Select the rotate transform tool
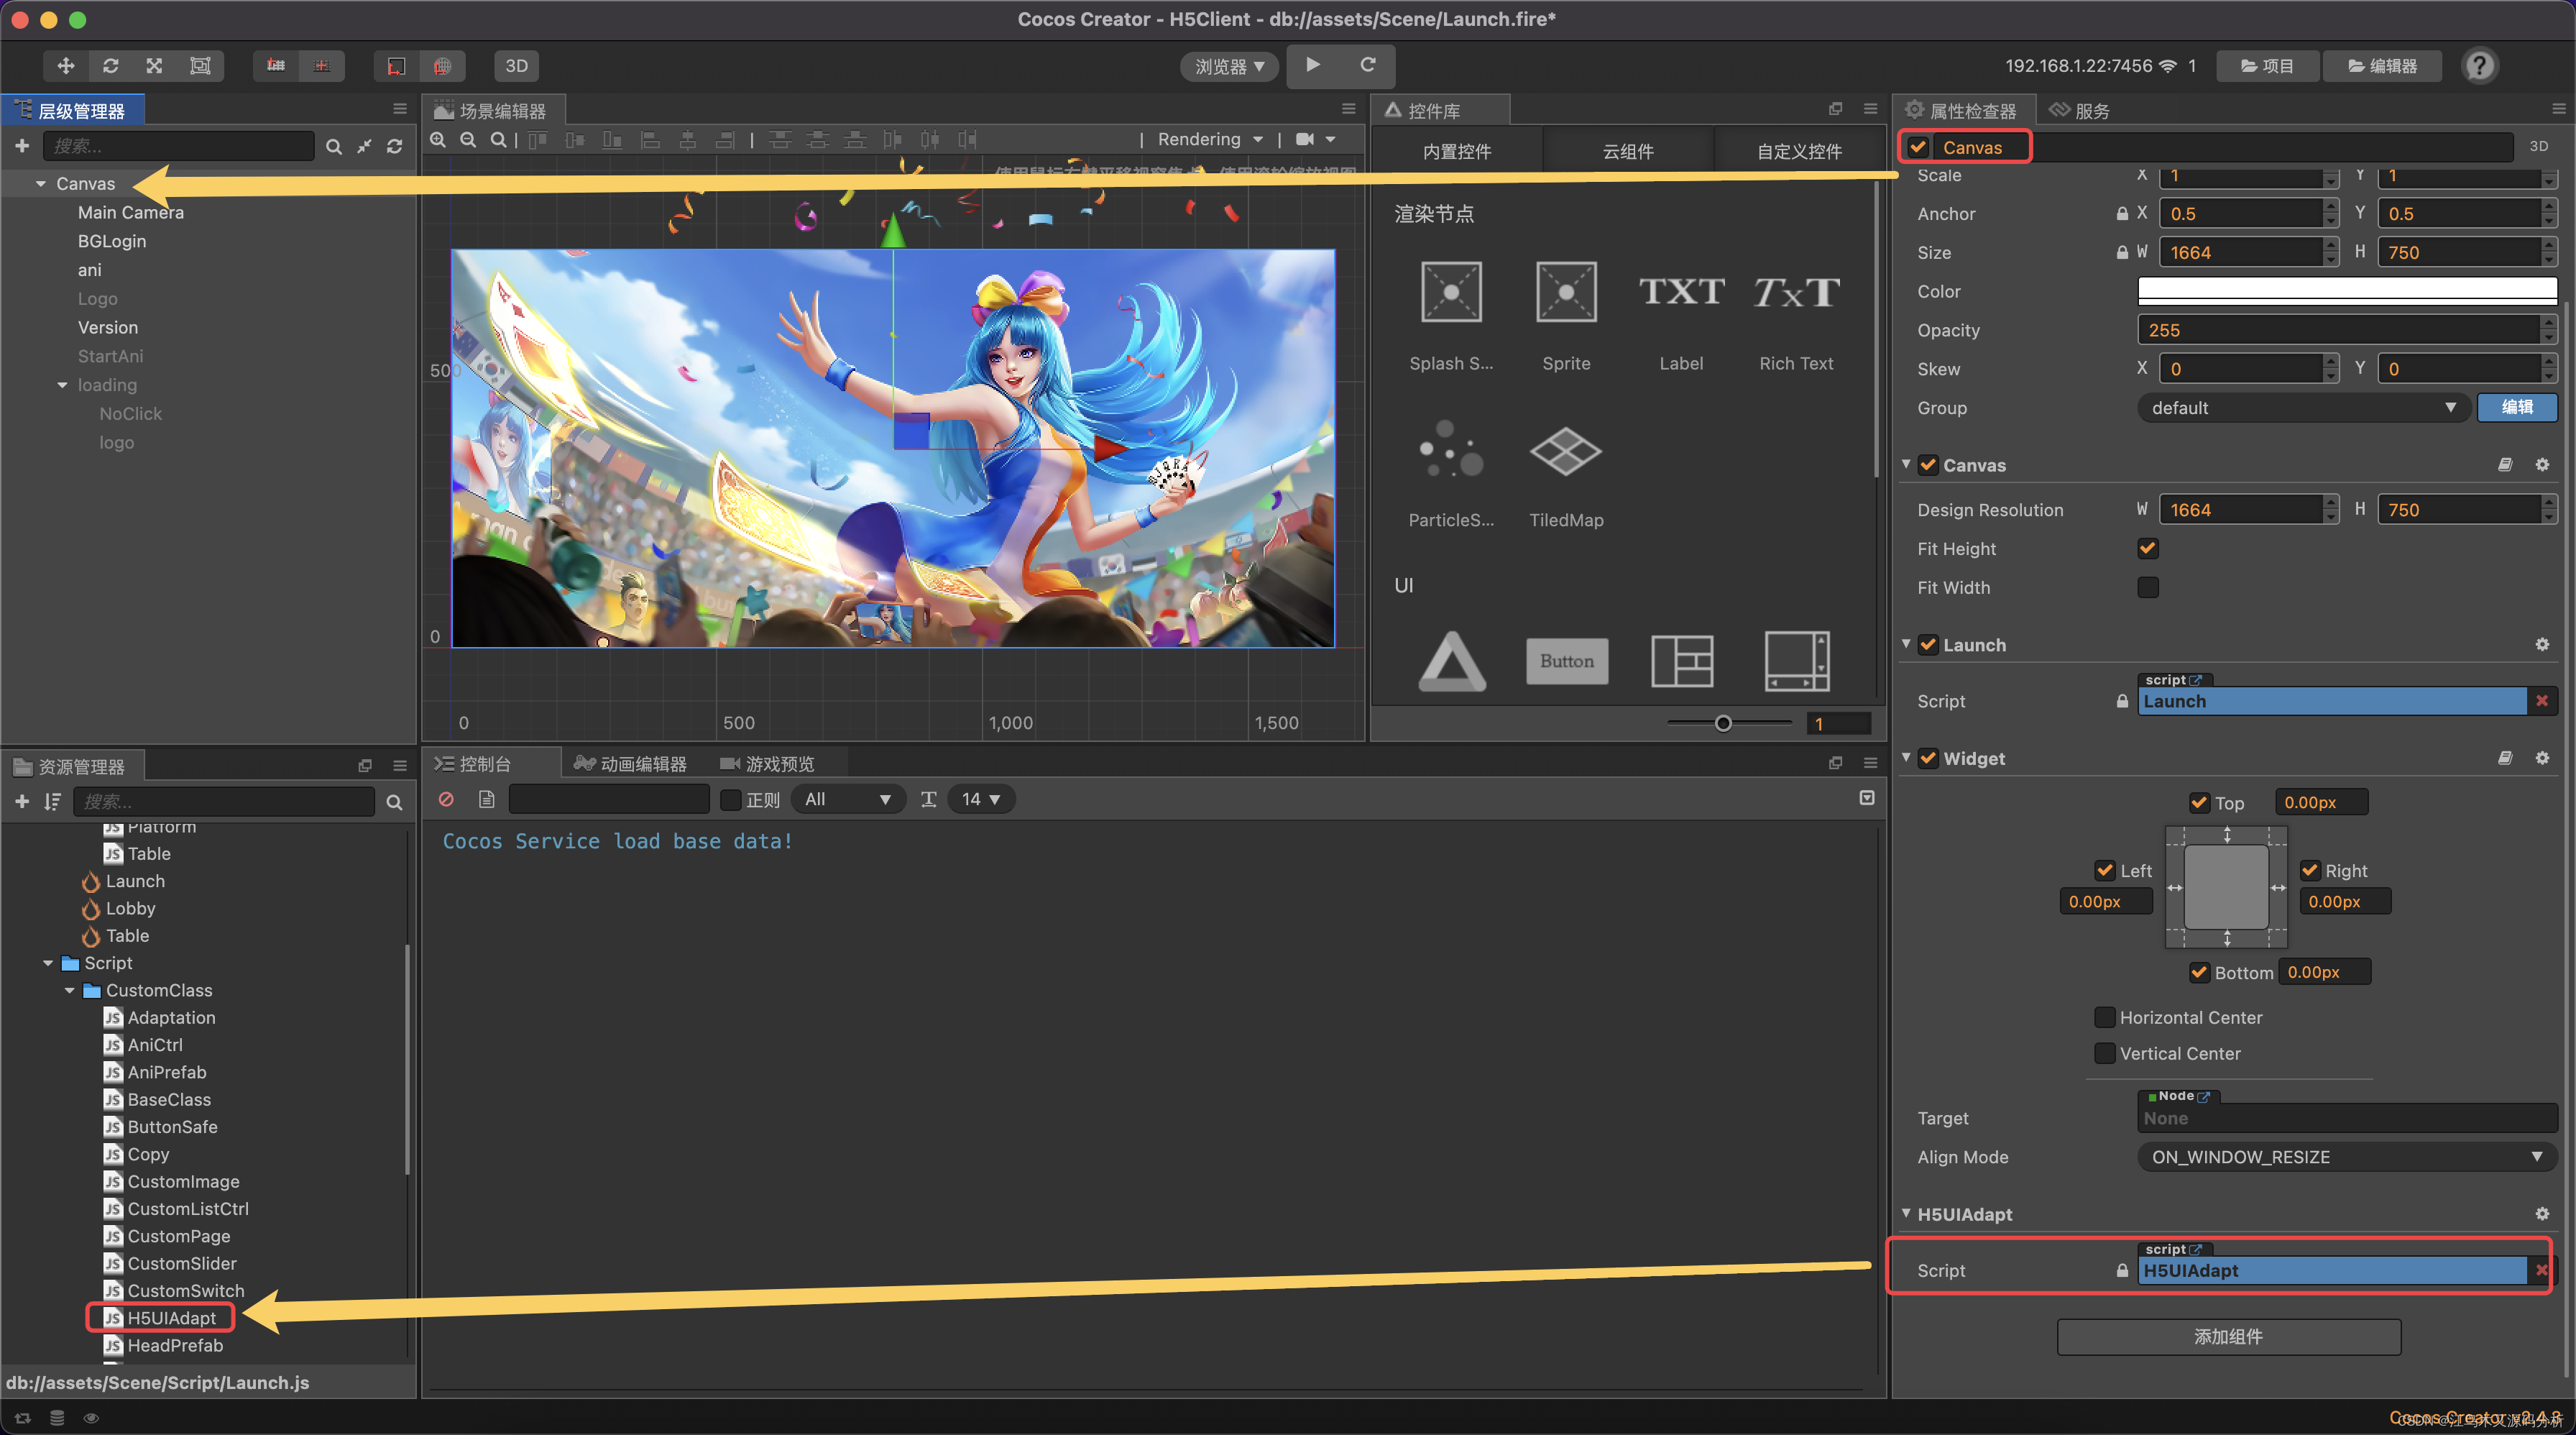Image resolution: width=2576 pixels, height=1435 pixels. click(x=111, y=66)
